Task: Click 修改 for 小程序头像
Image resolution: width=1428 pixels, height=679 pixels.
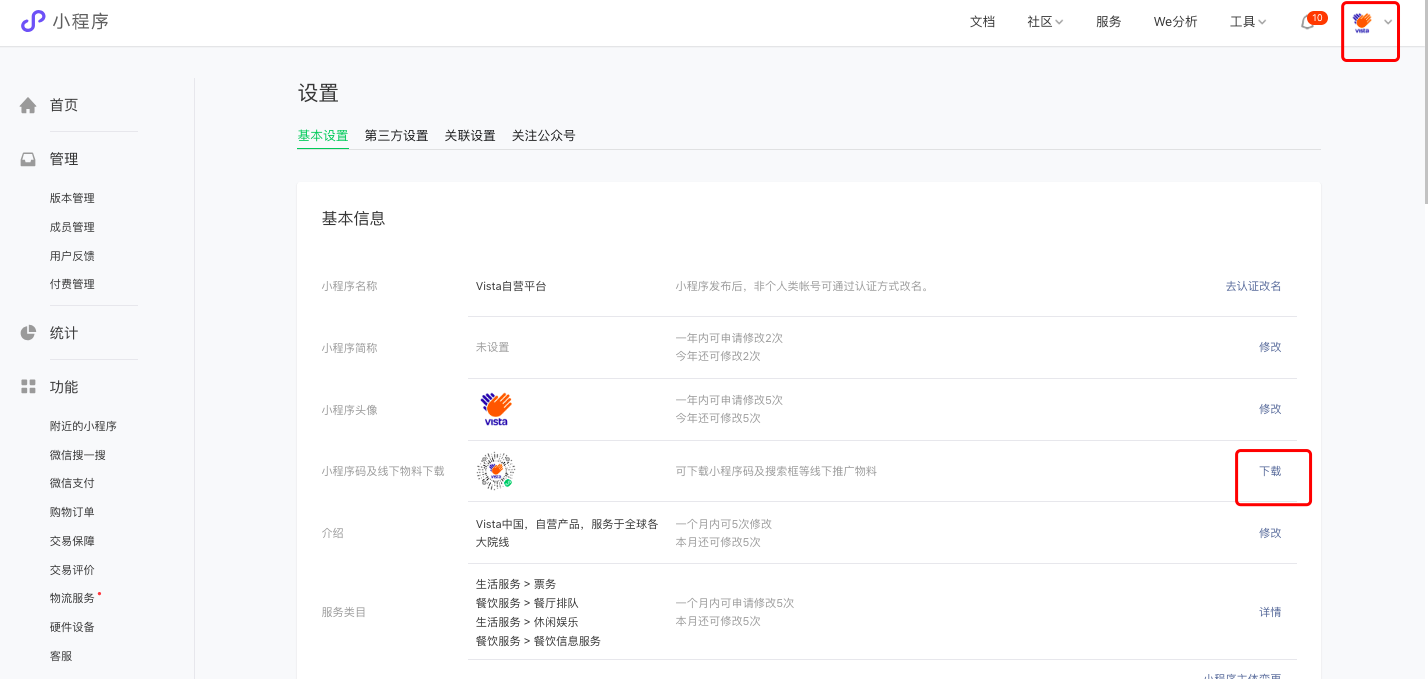Action: (1270, 409)
